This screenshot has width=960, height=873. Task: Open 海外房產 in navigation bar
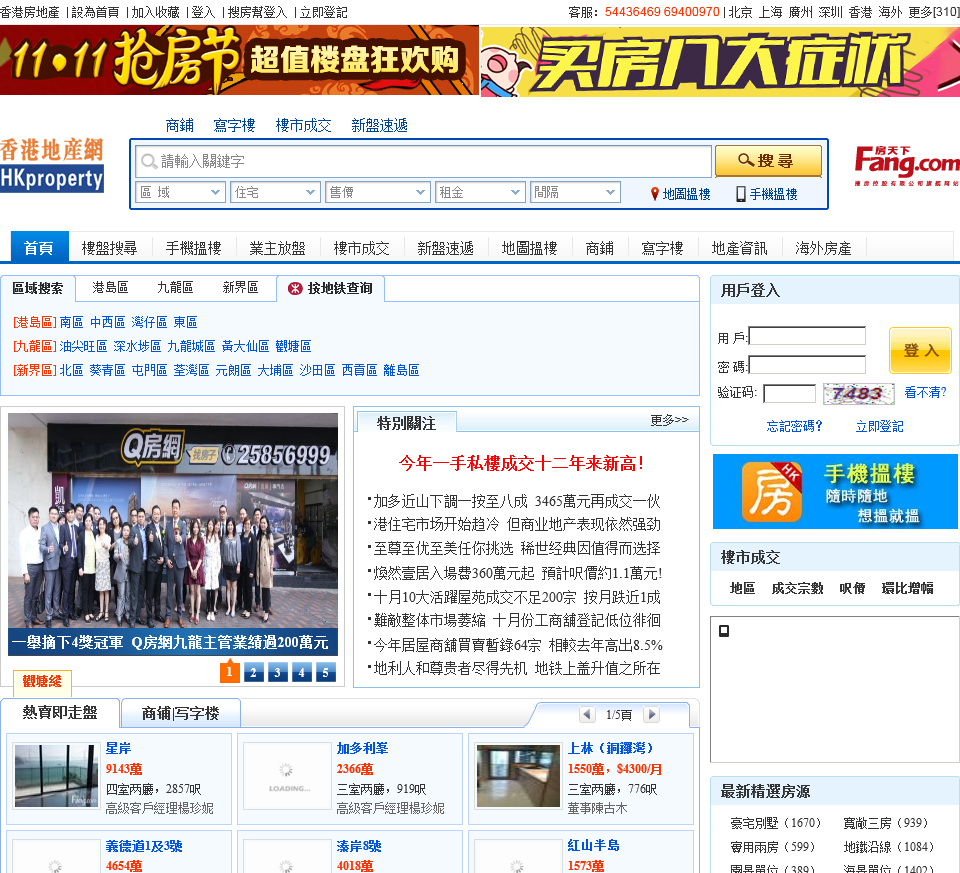(823, 248)
